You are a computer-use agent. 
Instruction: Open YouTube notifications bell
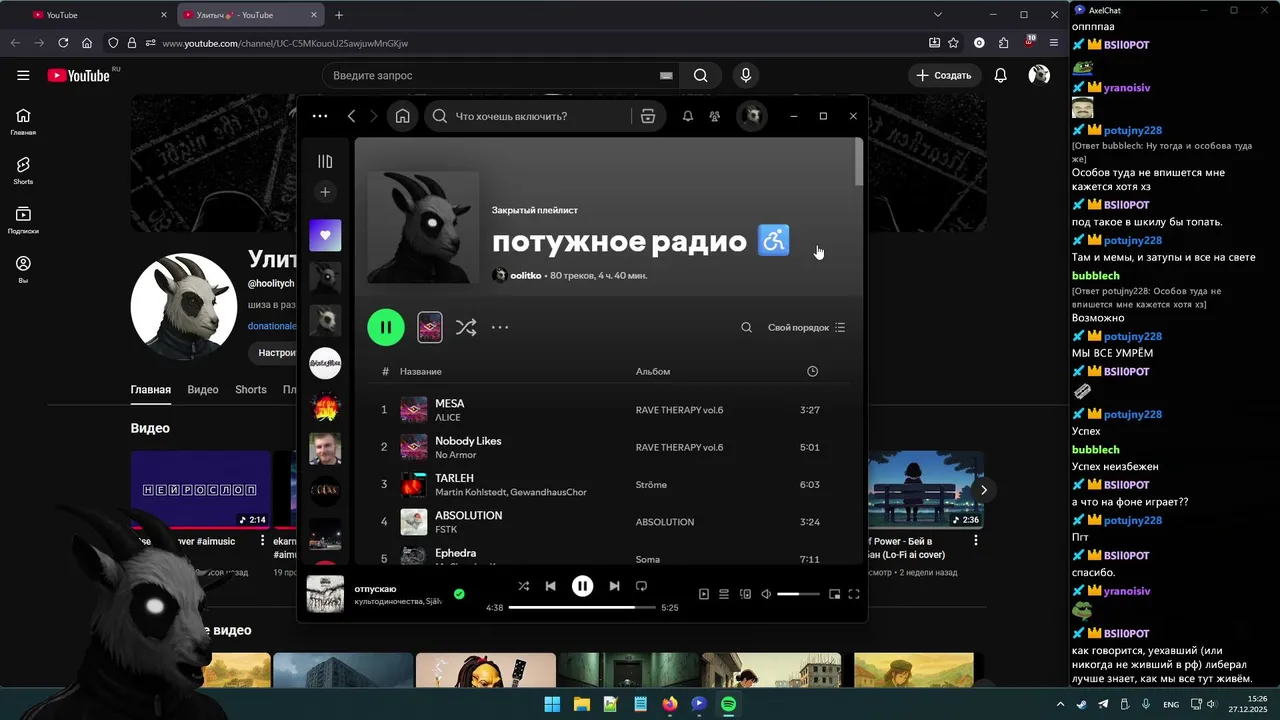tap(1000, 75)
